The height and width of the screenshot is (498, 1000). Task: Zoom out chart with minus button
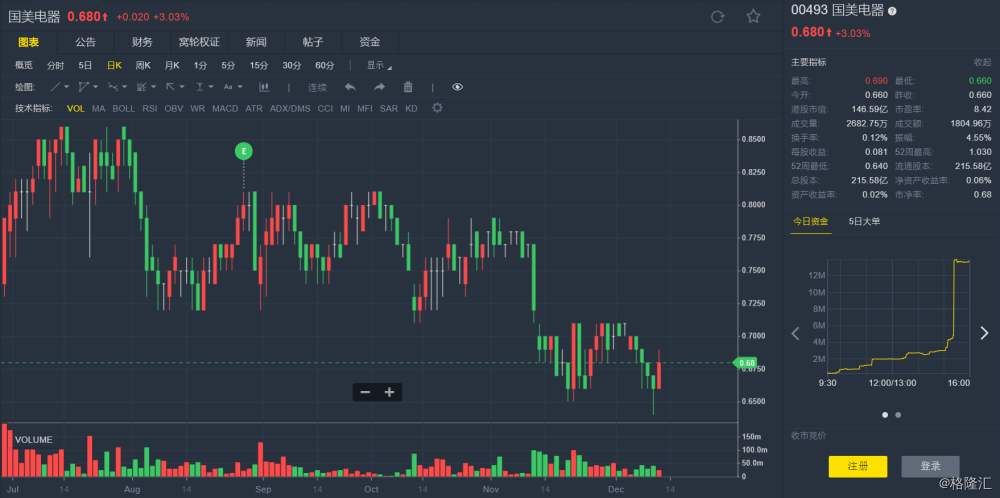click(x=365, y=392)
